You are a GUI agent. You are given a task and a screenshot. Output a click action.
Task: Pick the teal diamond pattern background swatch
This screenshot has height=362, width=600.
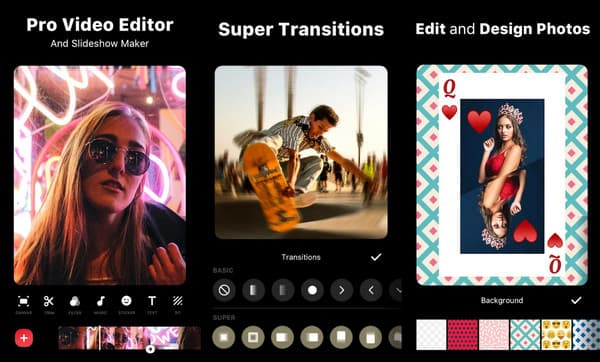point(525,335)
